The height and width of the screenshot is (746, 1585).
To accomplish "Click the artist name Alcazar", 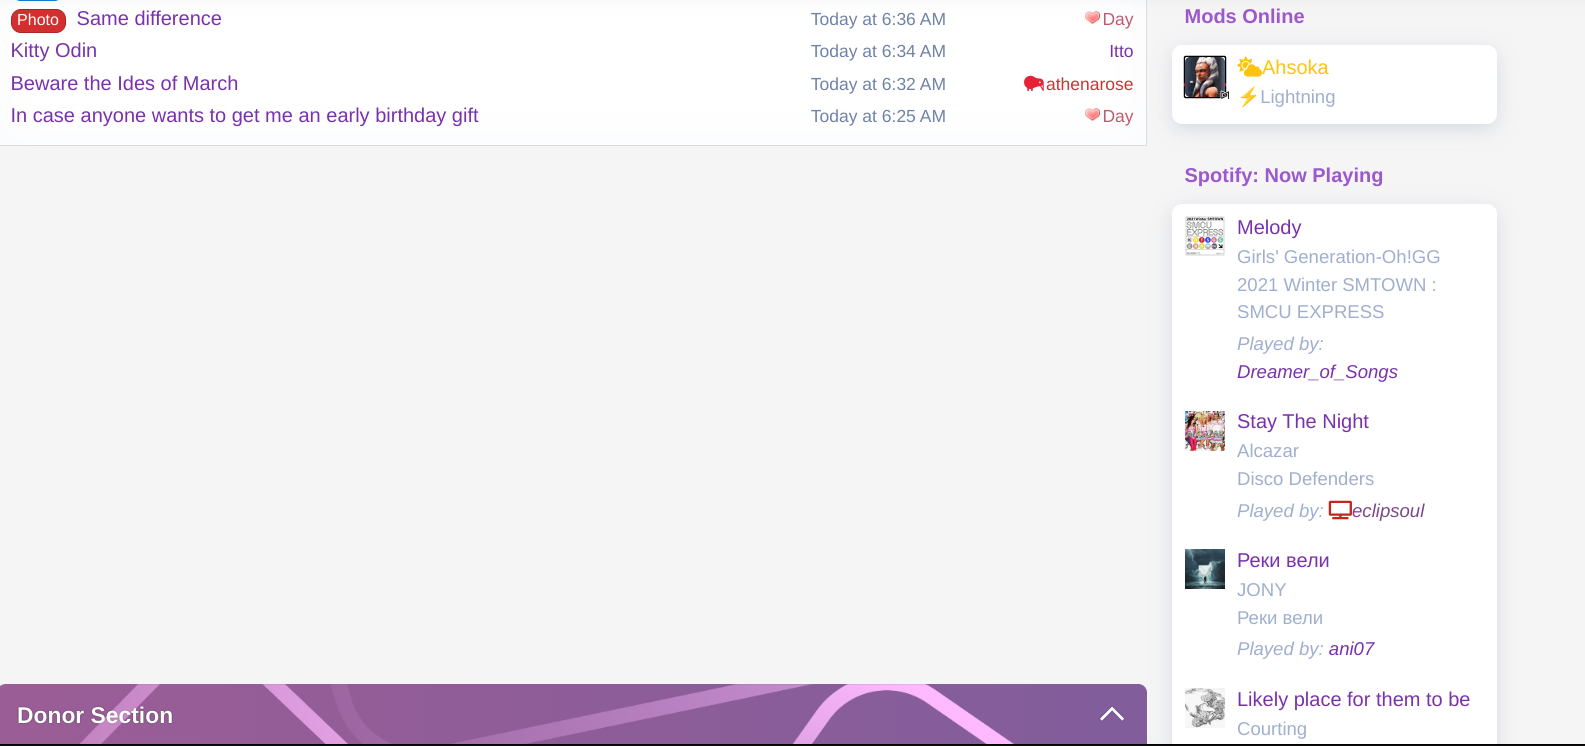I will coord(1267,451).
